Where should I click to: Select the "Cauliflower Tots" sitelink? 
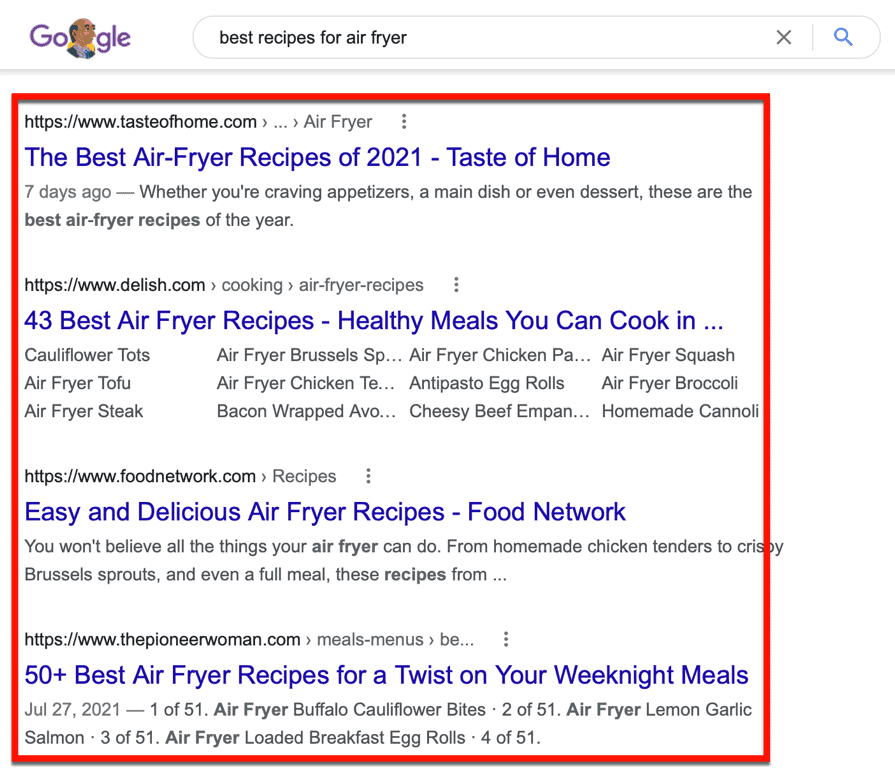click(87, 355)
